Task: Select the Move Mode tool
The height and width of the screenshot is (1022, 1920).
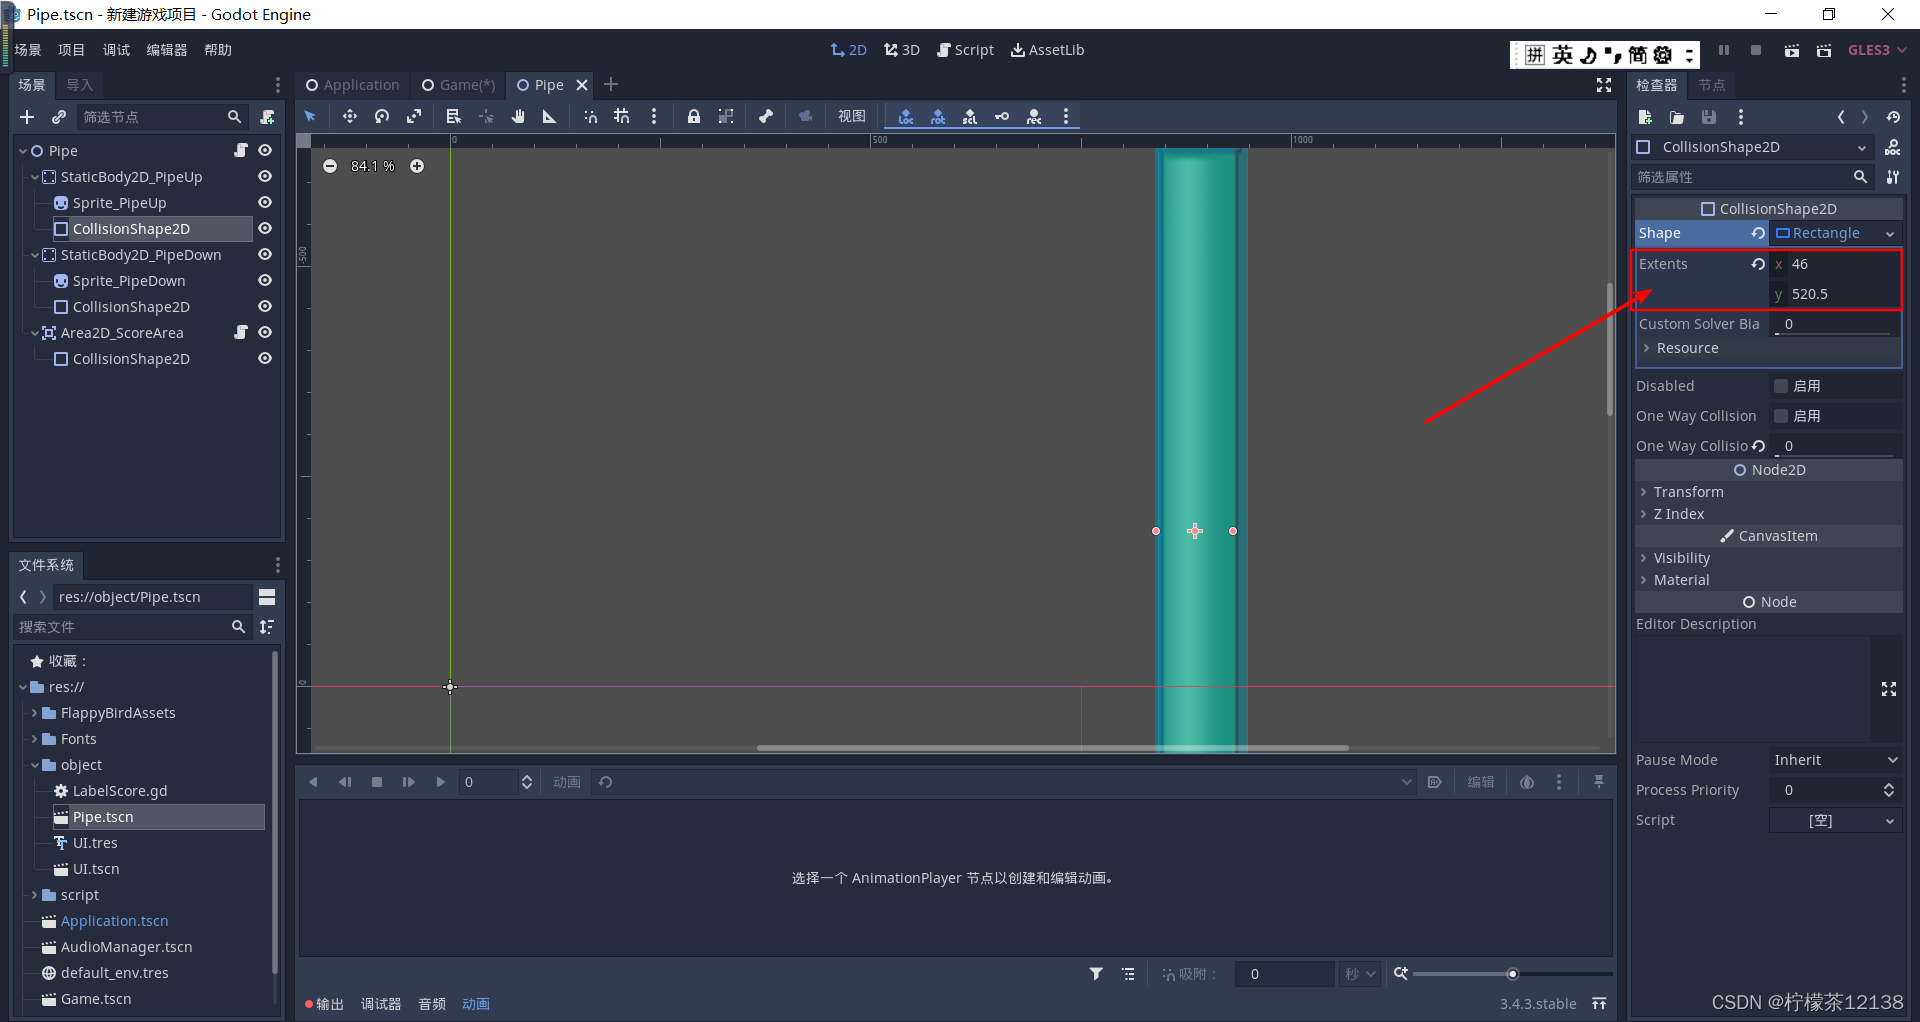Action: coord(349,117)
